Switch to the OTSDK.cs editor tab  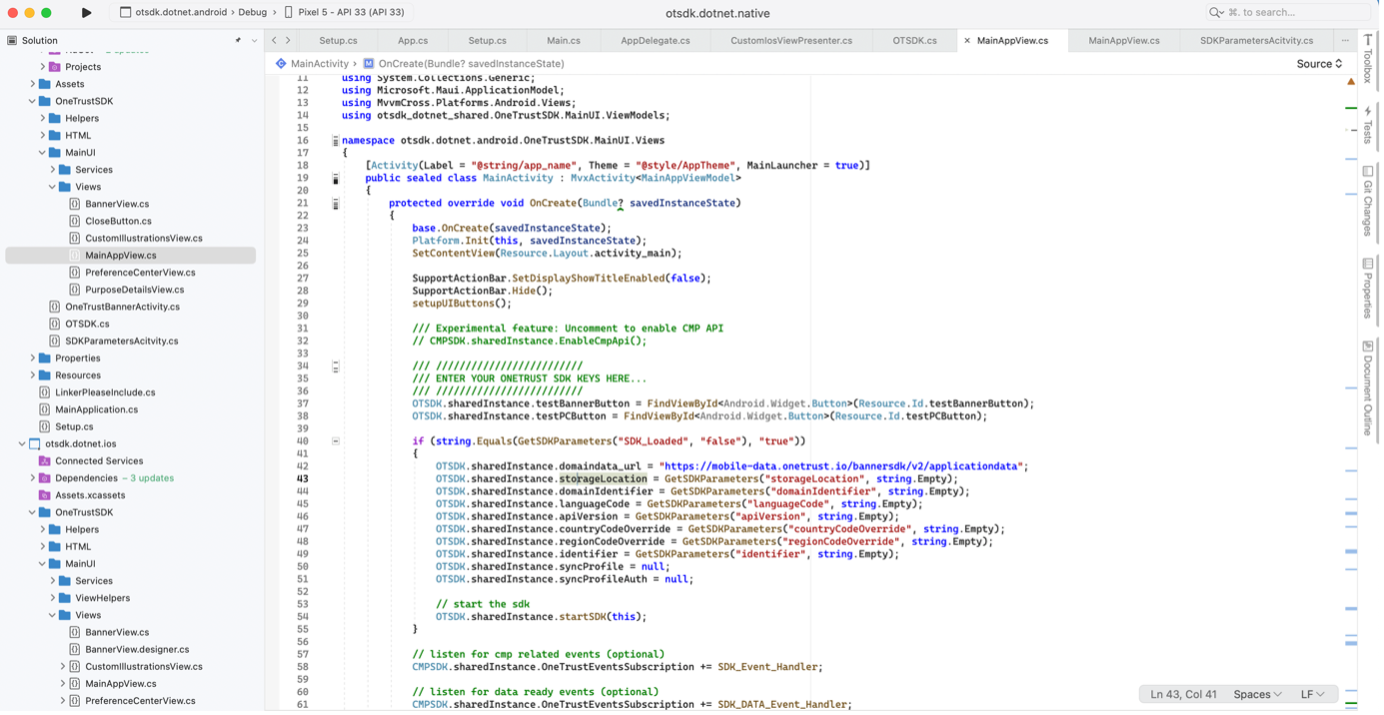click(914, 41)
